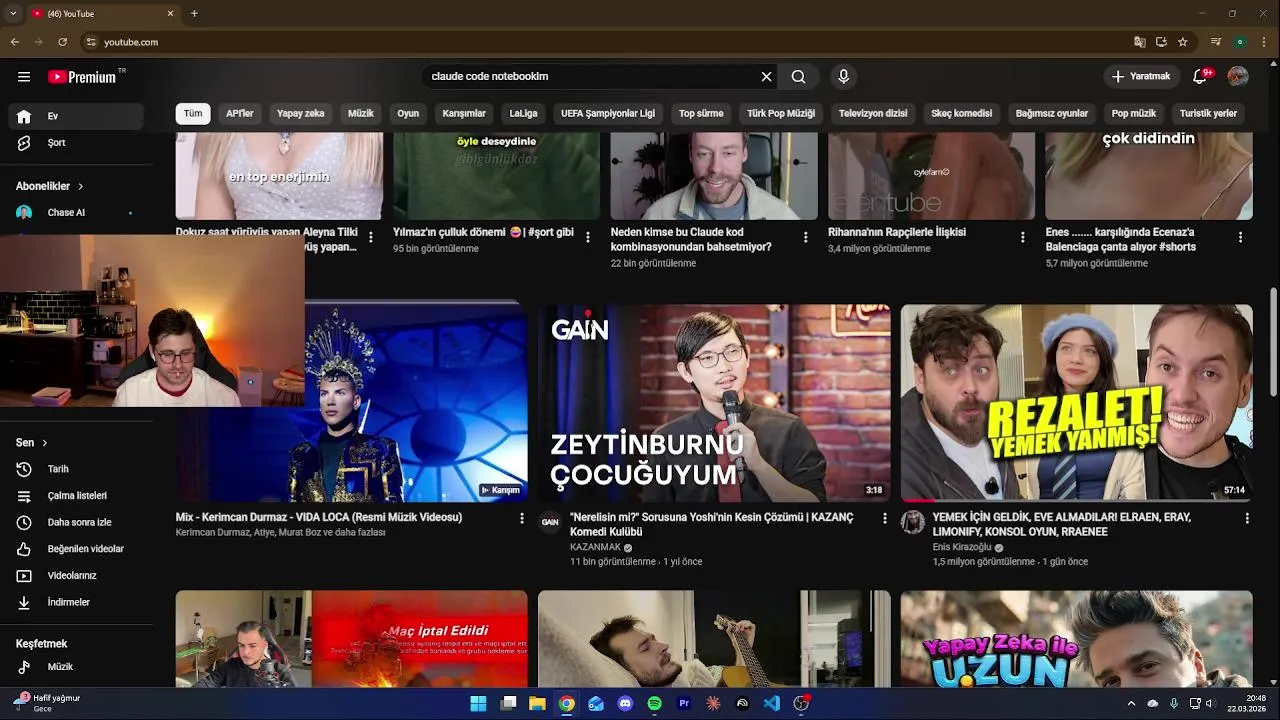Viewport: 1280px width, 720px height.
Task: Select the Televizyon dizisi chip
Action: (873, 114)
